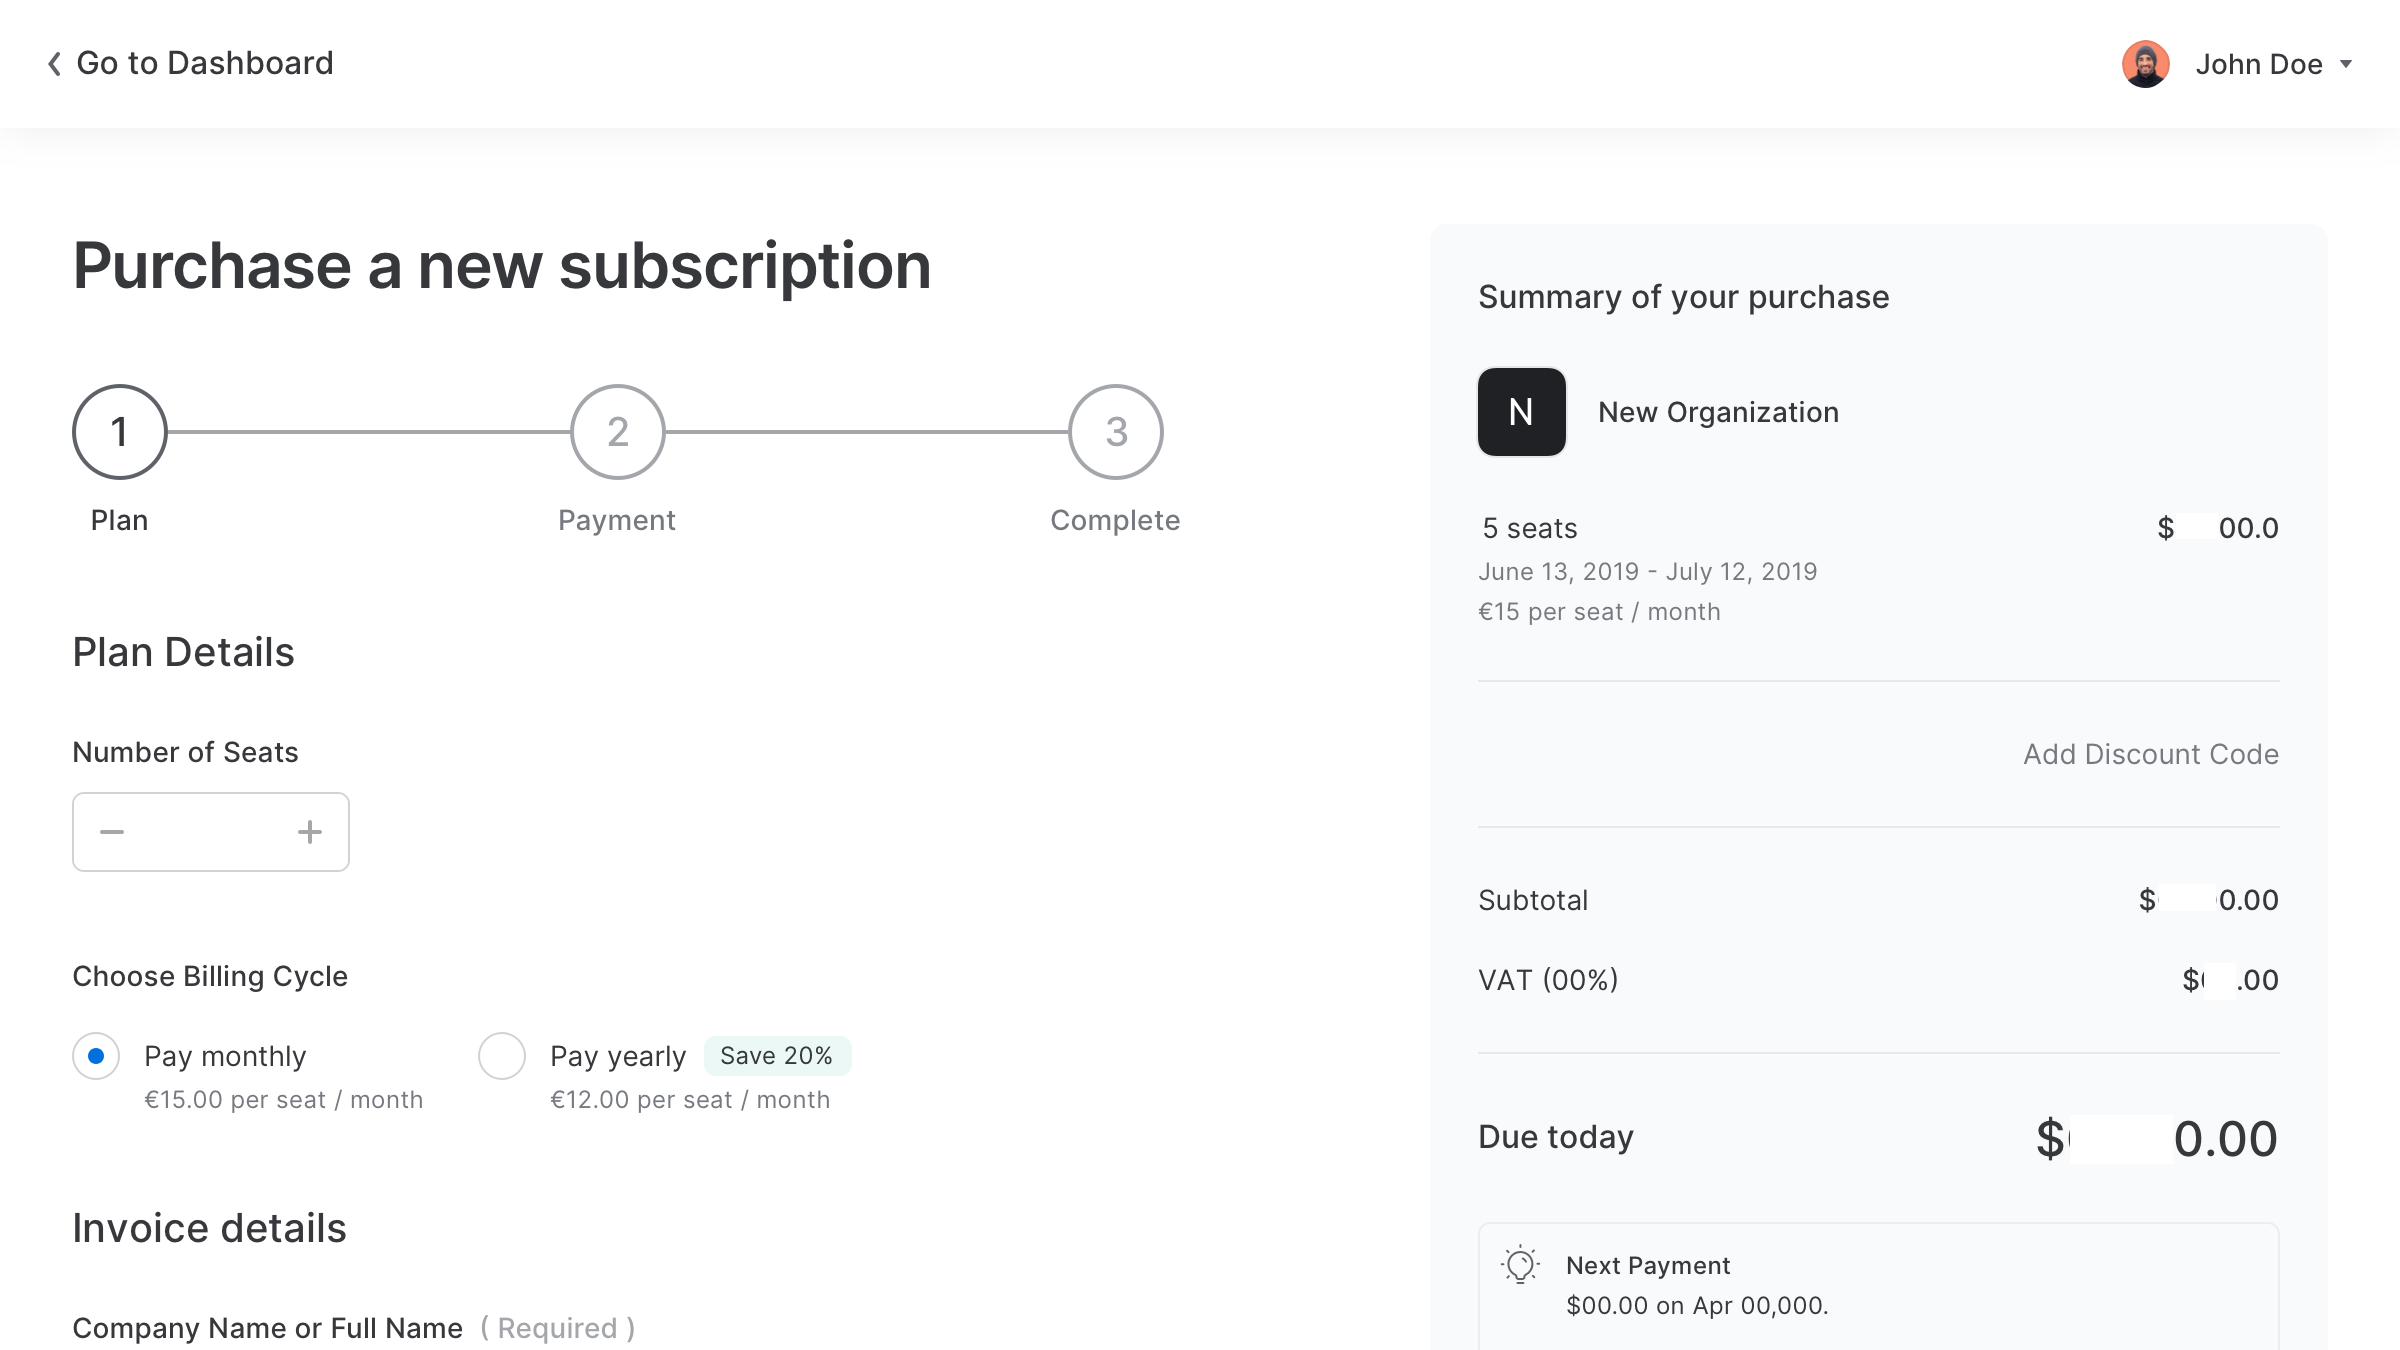Screen dimensions: 2400x1350
Task: Select the Pay monthly radio button
Action: click(96, 1056)
